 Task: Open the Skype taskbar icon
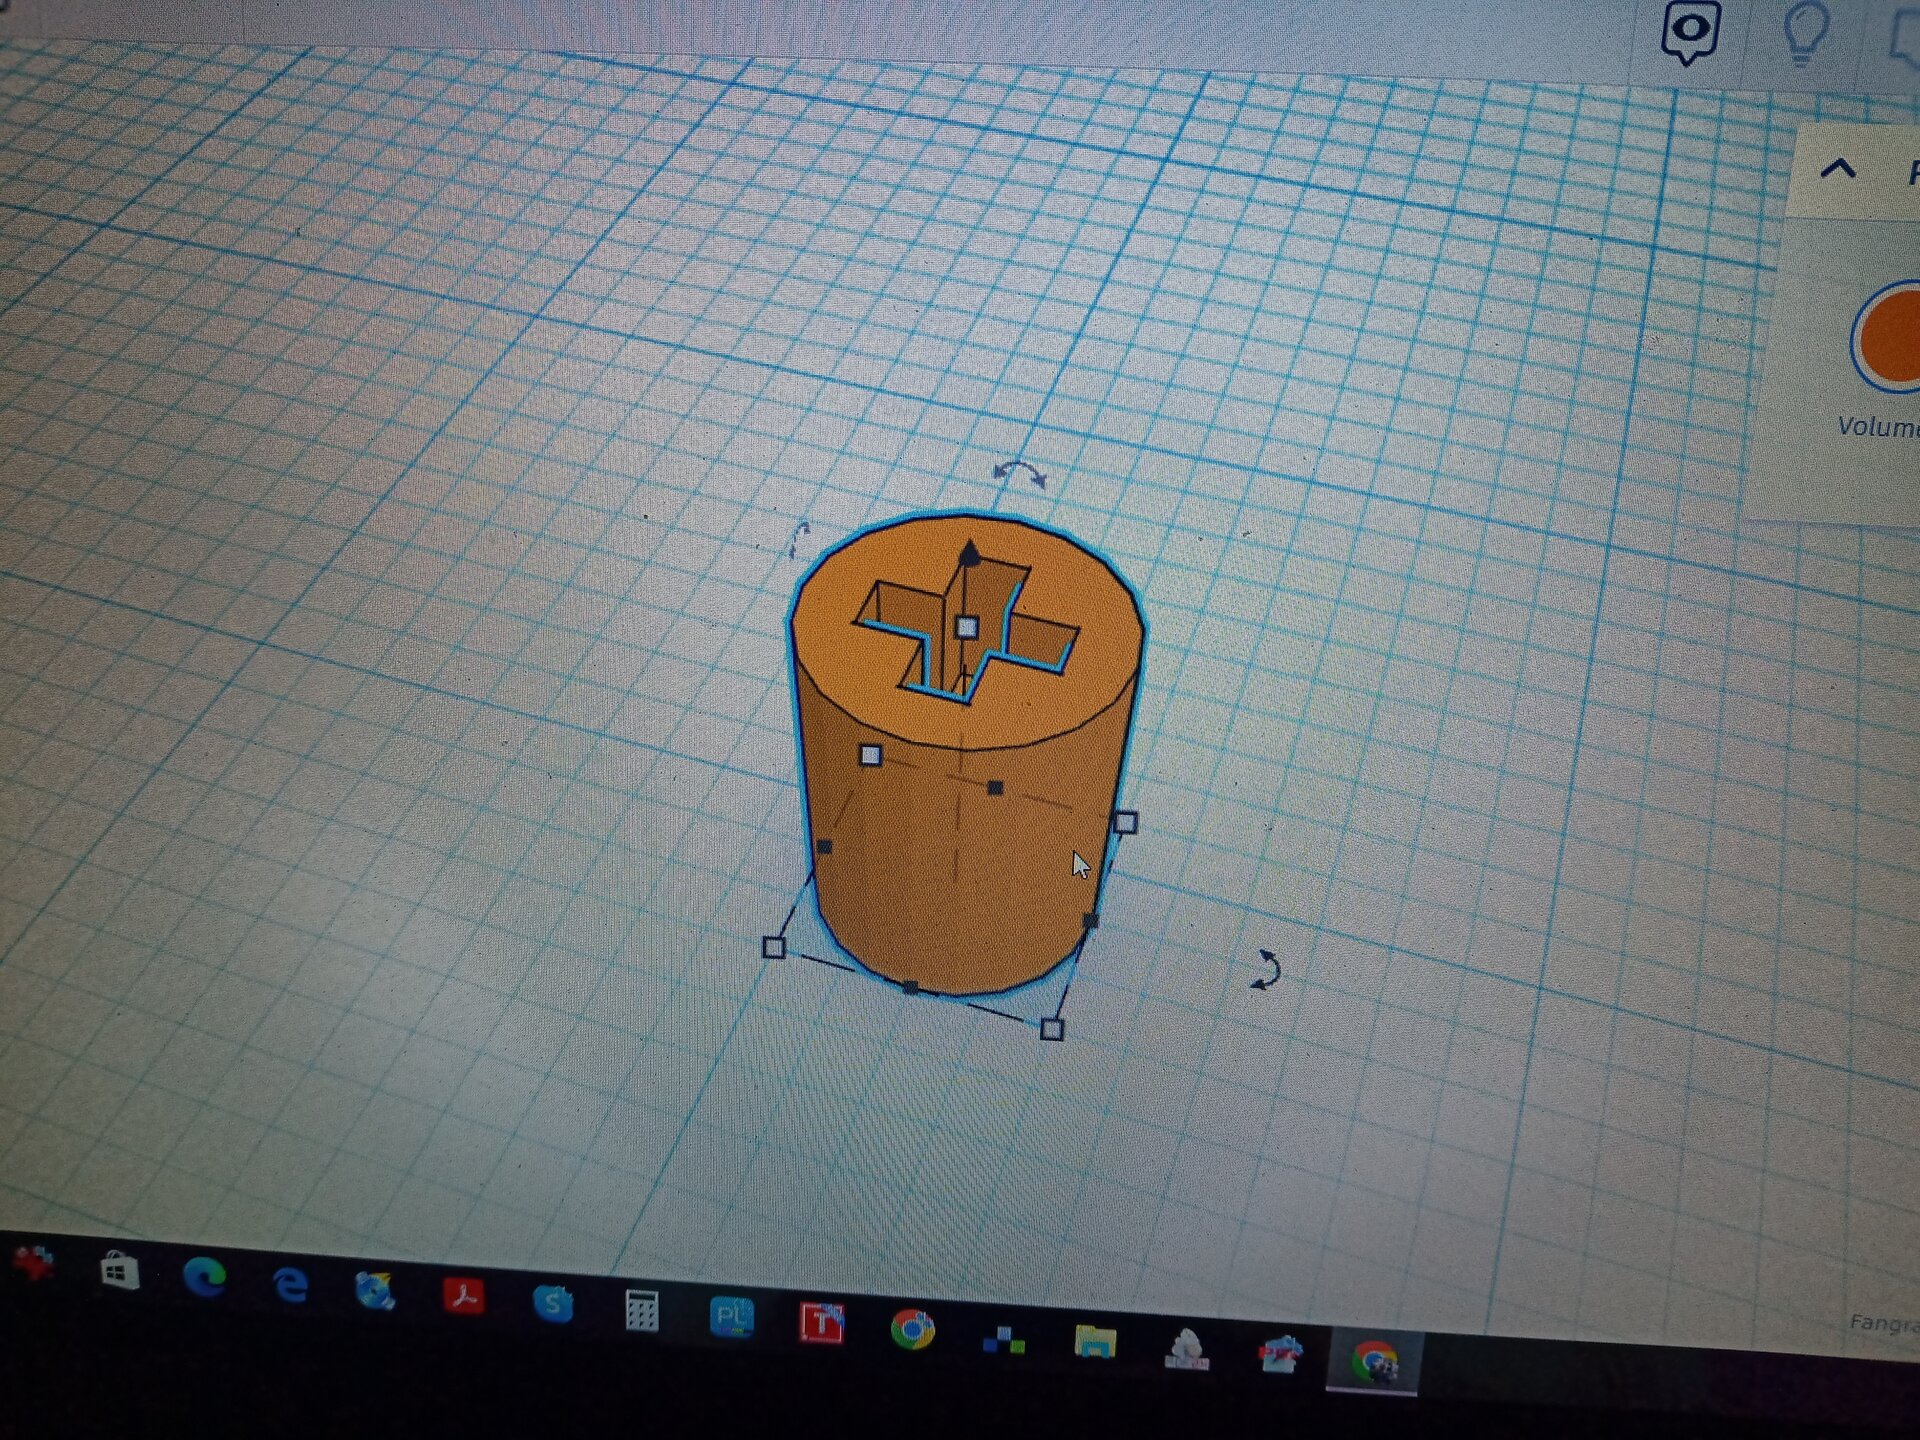(x=553, y=1303)
